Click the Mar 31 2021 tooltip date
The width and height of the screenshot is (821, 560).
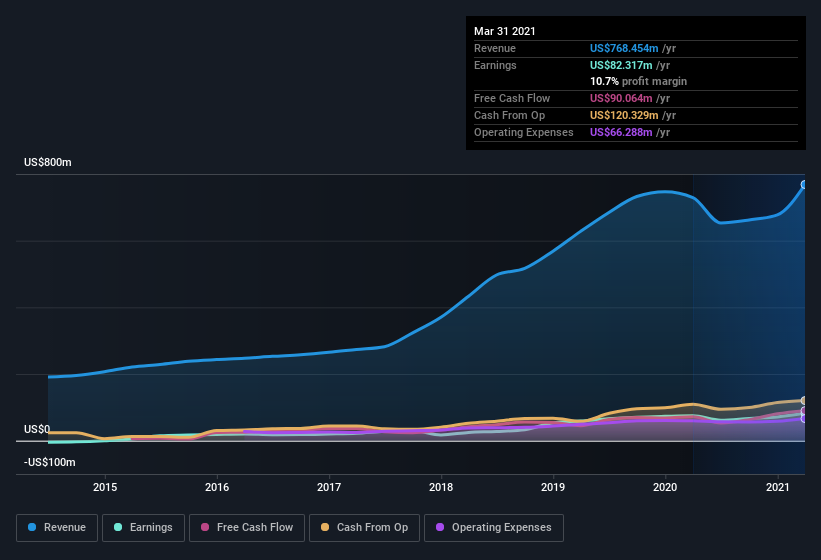click(x=505, y=31)
